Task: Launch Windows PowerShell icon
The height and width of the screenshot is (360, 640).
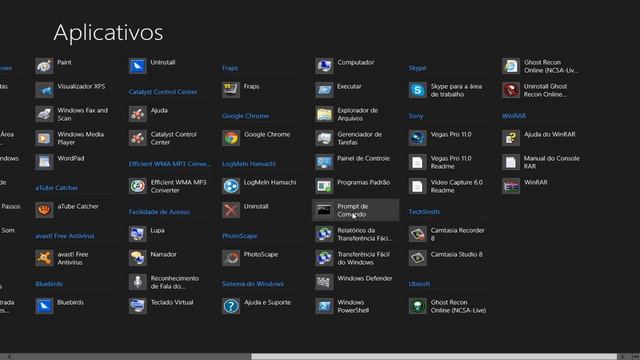Action: pyautogui.click(x=324, y=306)
